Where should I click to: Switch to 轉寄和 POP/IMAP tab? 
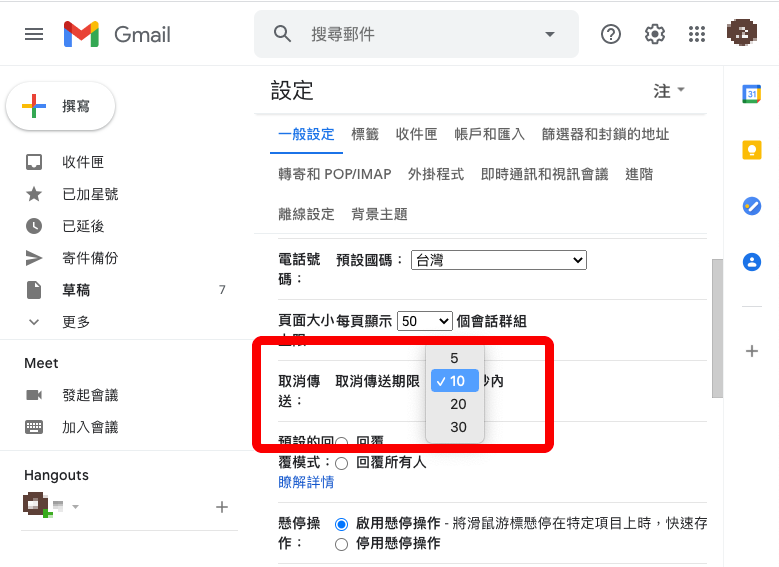[x=335, y=174]
